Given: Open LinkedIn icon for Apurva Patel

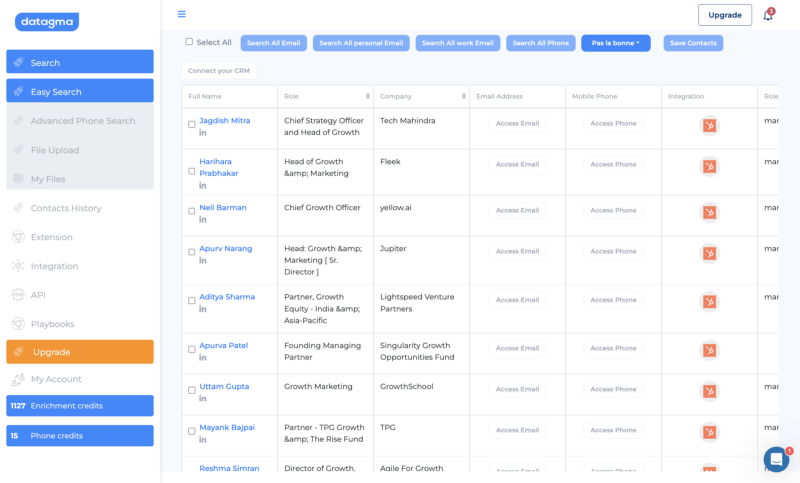Looking at the screenshot, I should [203, 358].
